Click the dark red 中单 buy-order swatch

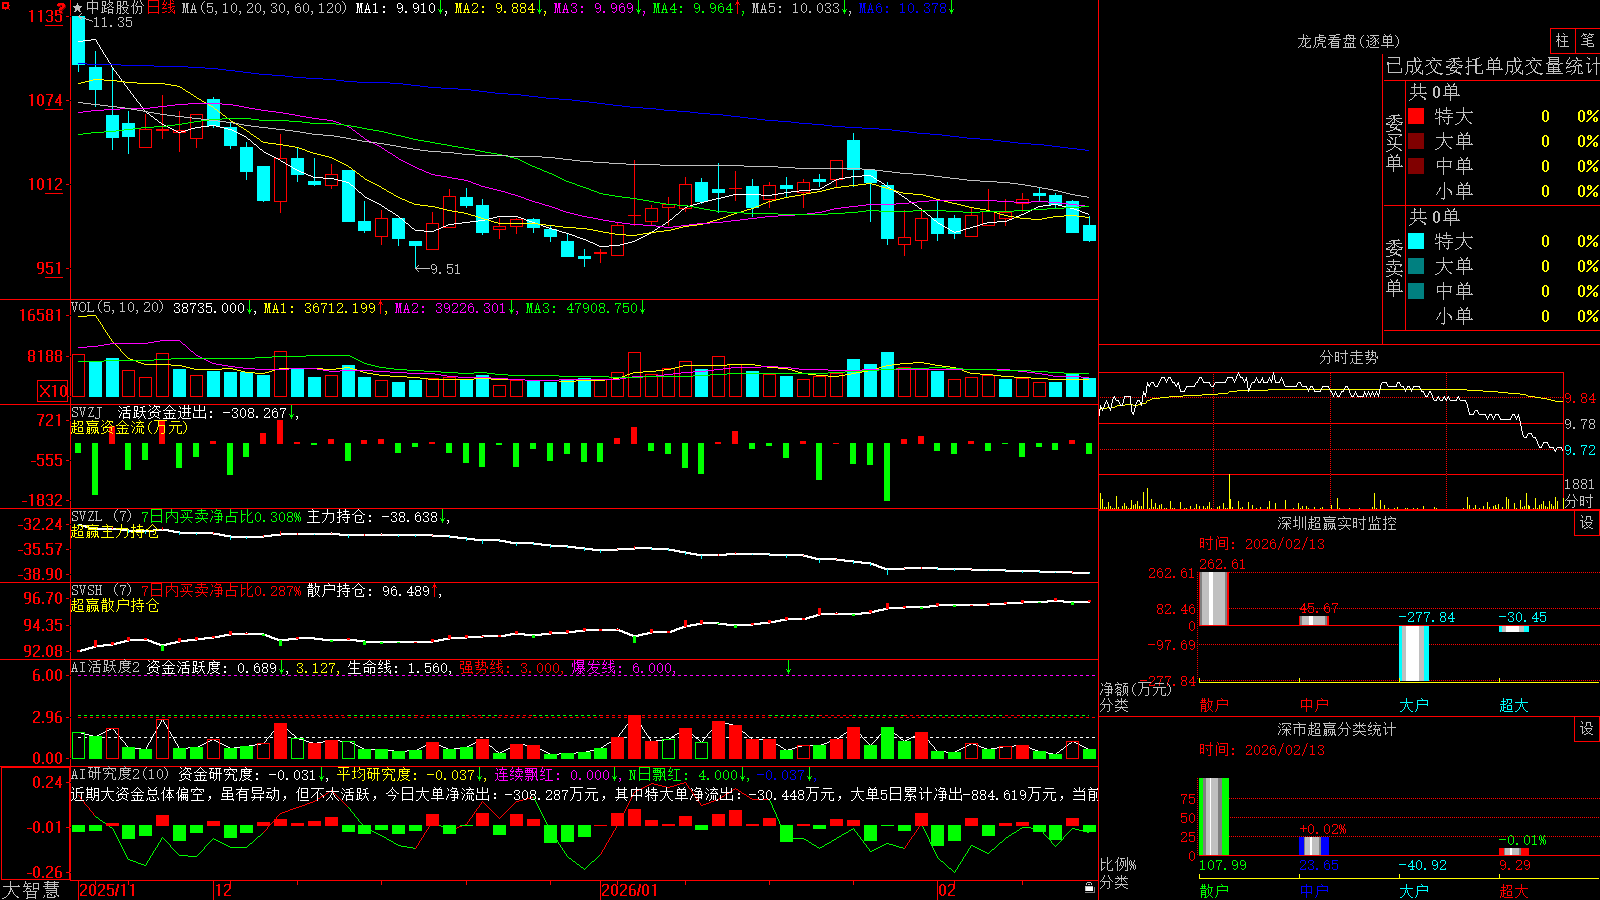(x=1416, y=166)
